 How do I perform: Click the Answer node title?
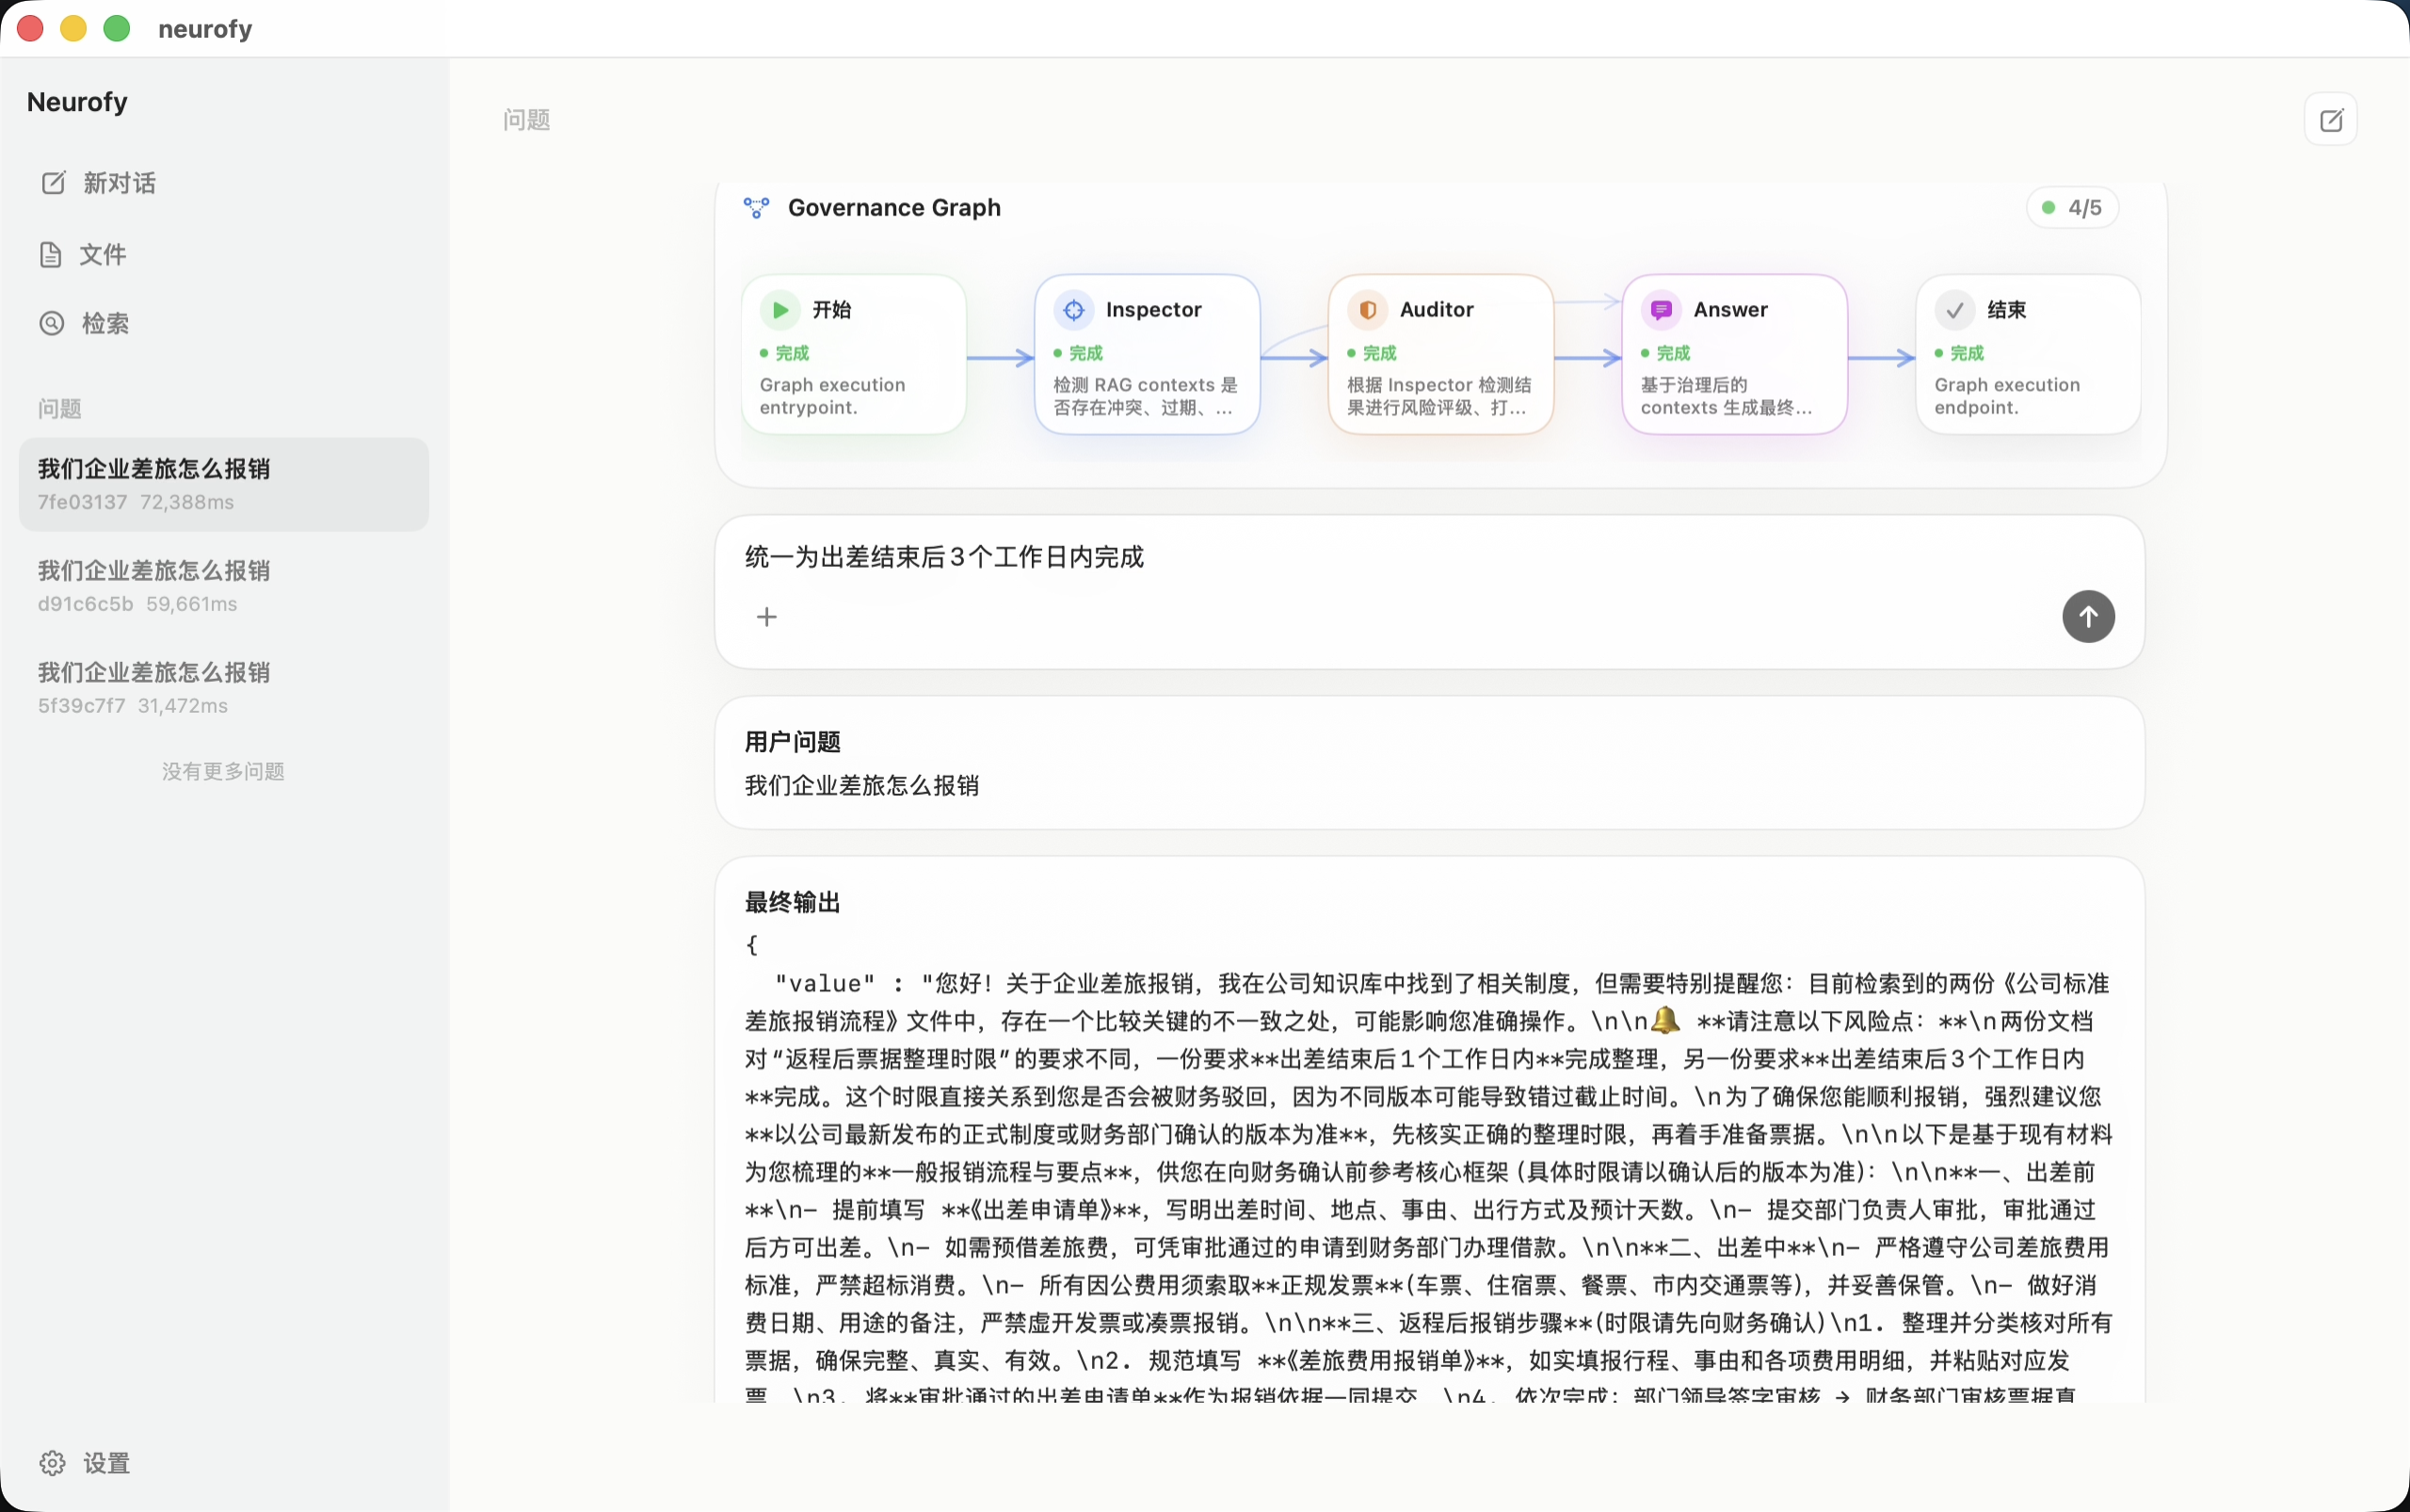click(x=1730, y=310)
